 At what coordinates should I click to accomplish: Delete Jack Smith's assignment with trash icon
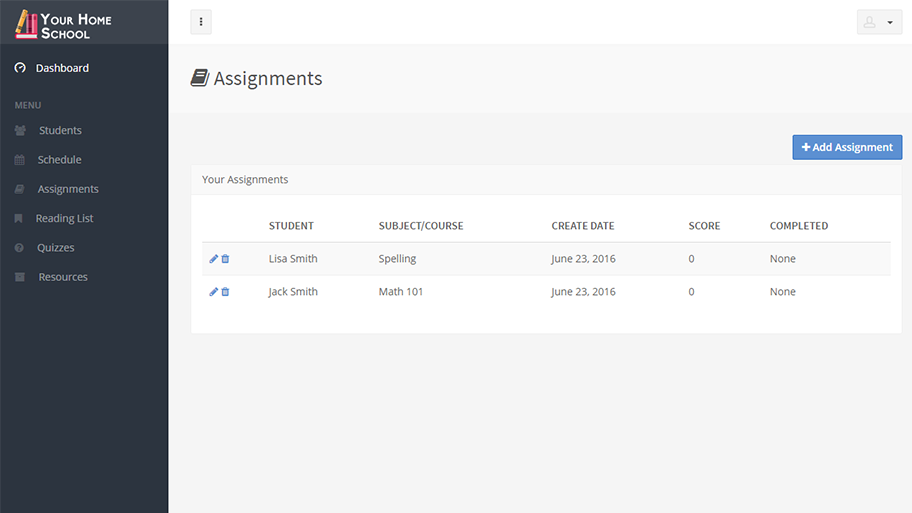click(x=225, y=292)
